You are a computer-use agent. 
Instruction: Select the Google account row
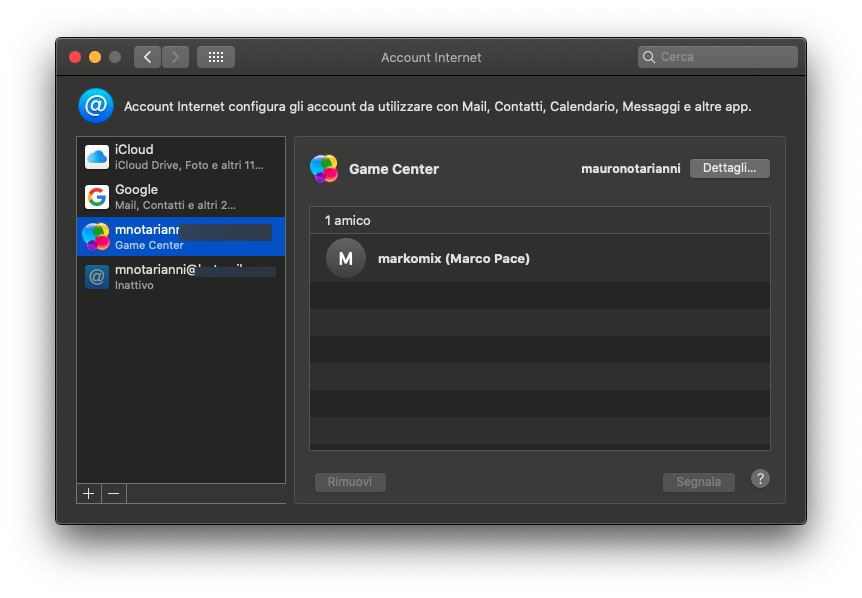(181, 197)
